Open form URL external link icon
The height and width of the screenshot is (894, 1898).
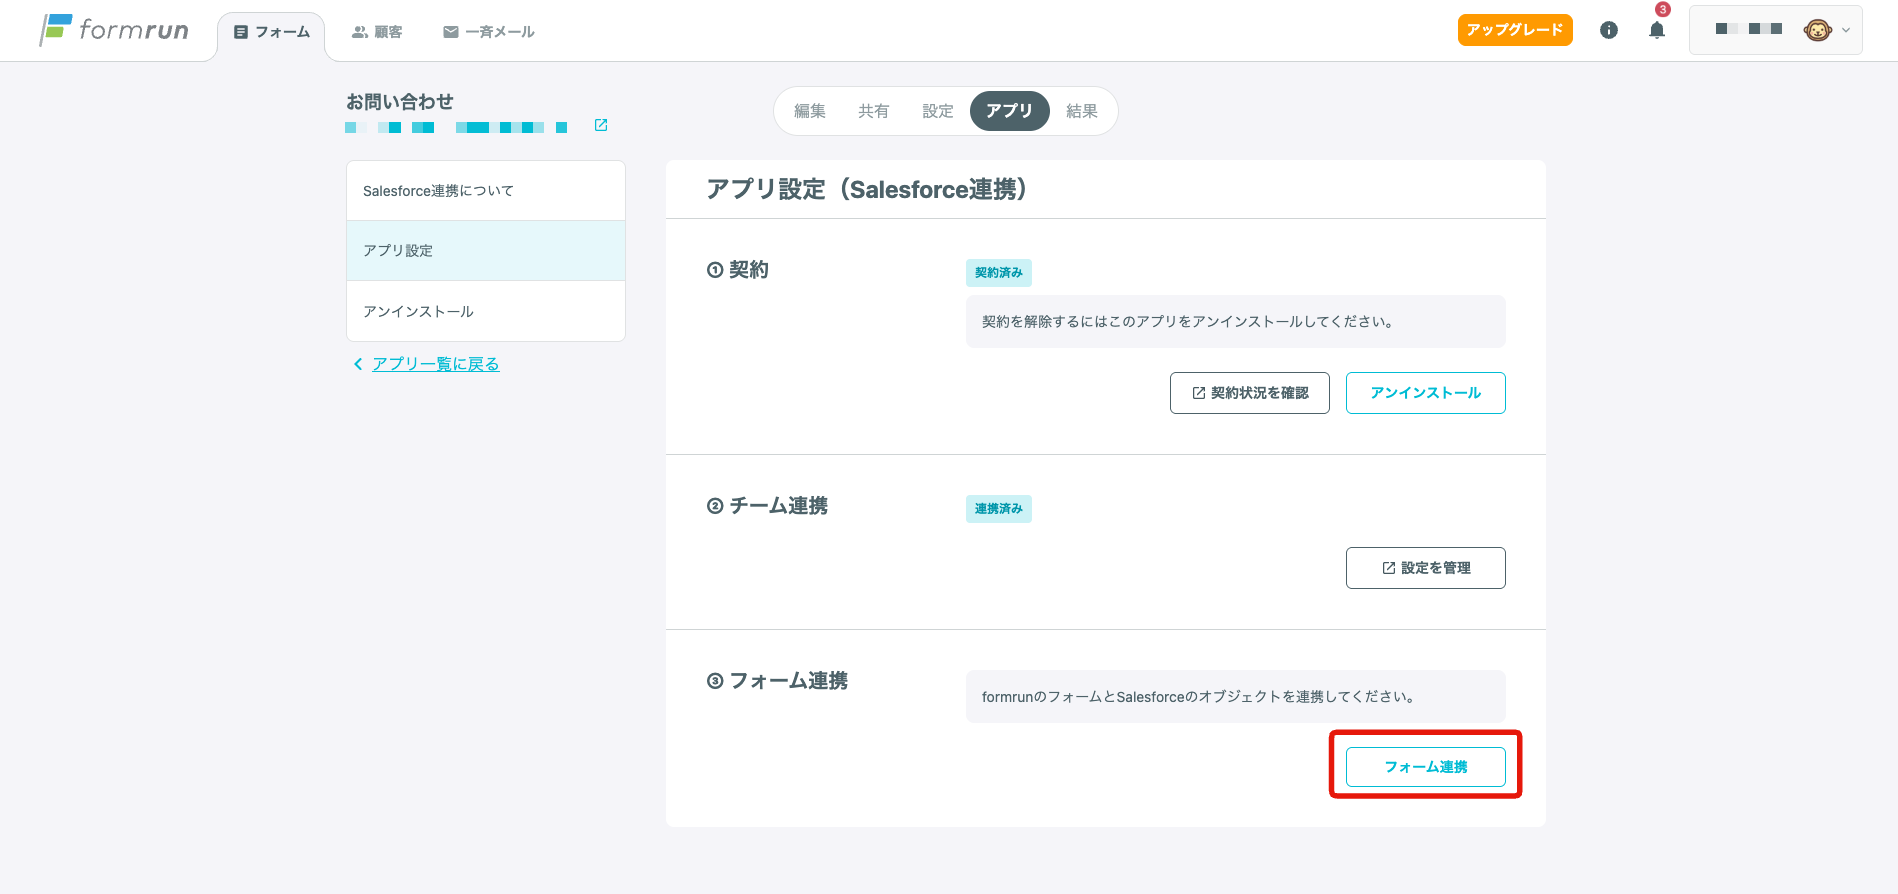601,125
